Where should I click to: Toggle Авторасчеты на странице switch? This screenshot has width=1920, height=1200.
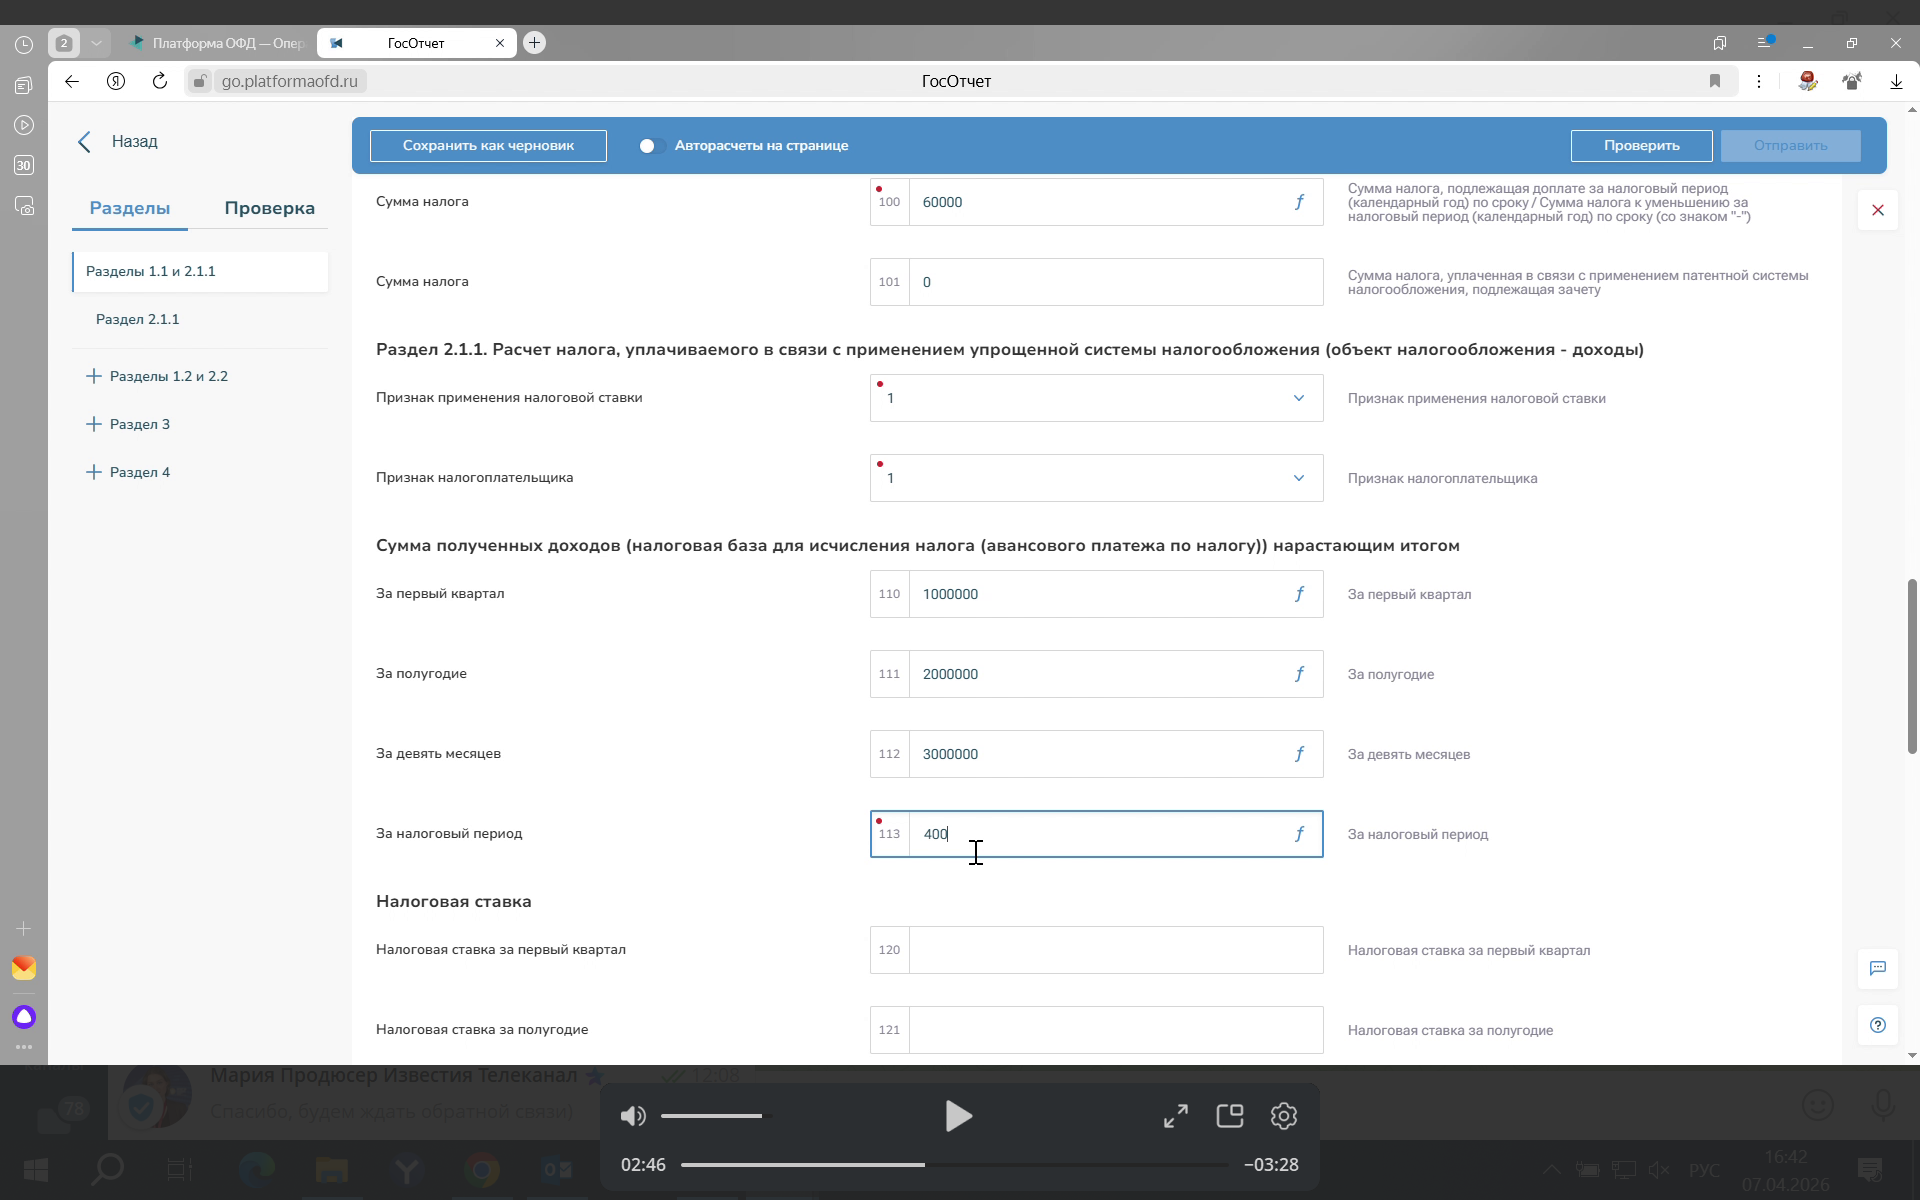651,146
